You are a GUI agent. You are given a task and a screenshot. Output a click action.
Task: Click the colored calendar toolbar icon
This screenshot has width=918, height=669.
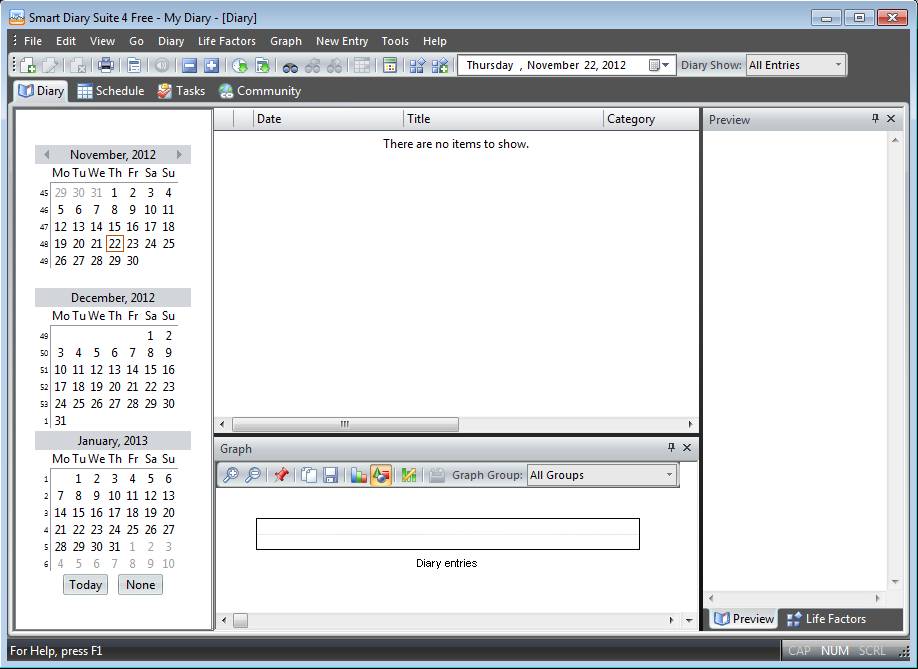pyautogui.click(x=390, y=65)
